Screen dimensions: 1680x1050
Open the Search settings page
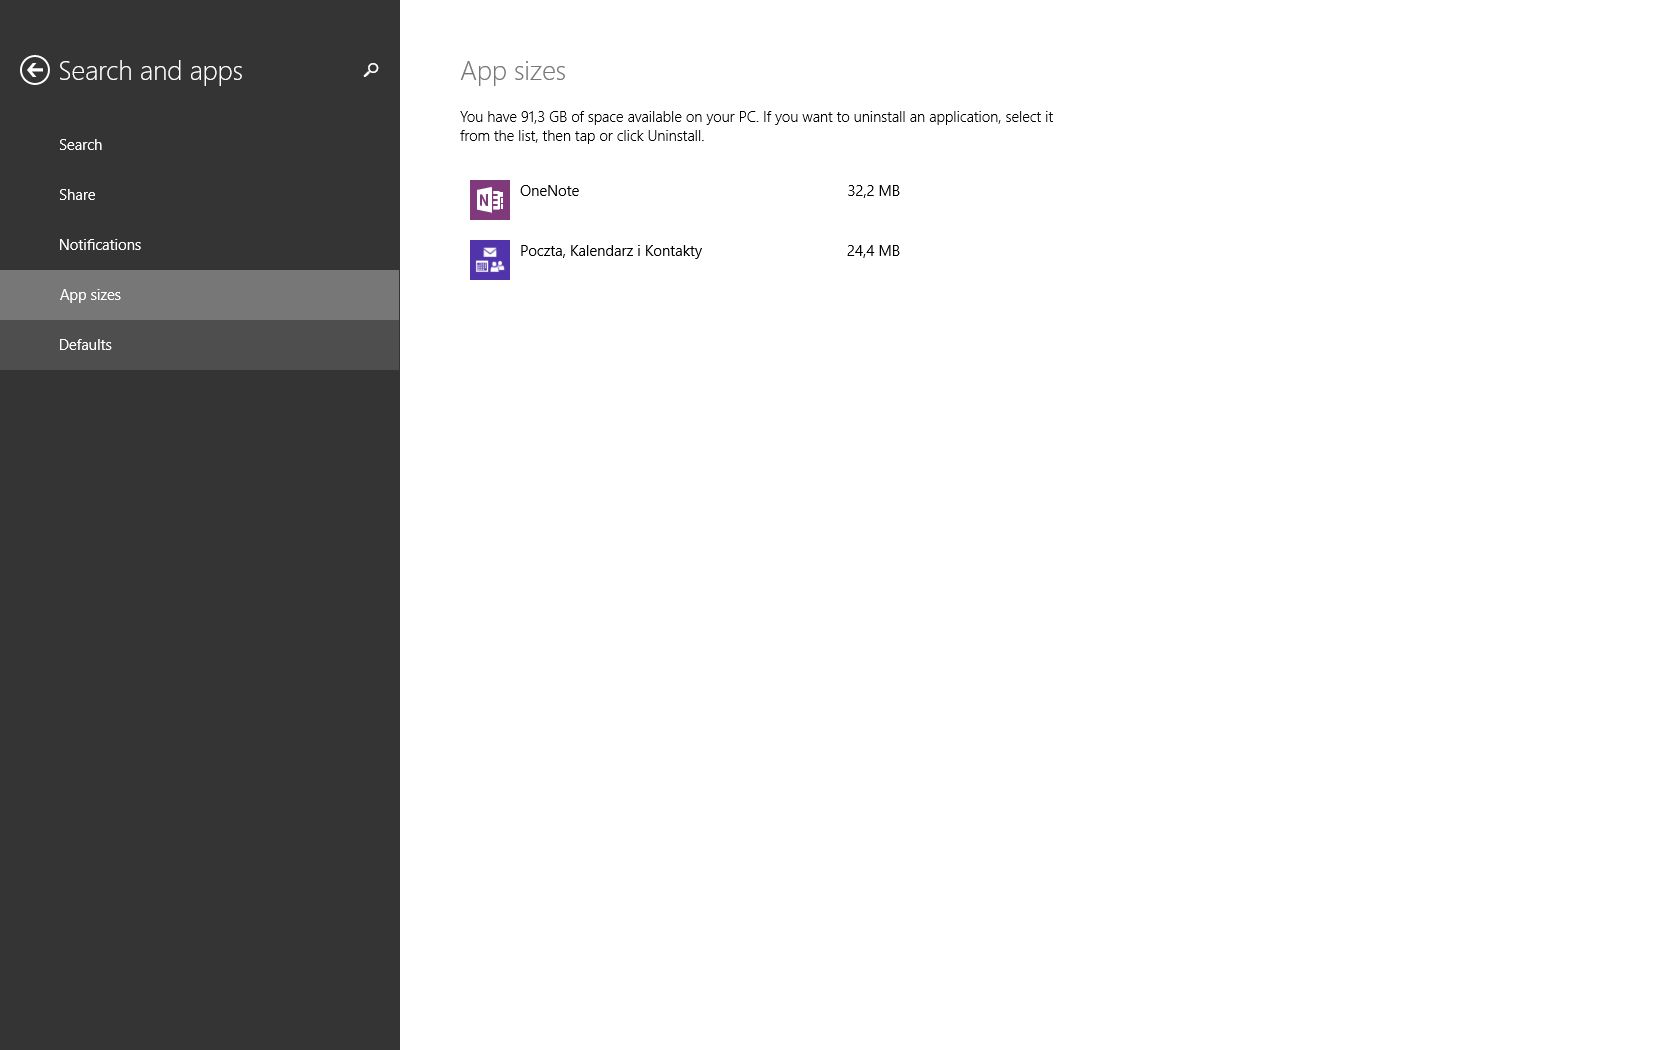[x=200, y=145]
